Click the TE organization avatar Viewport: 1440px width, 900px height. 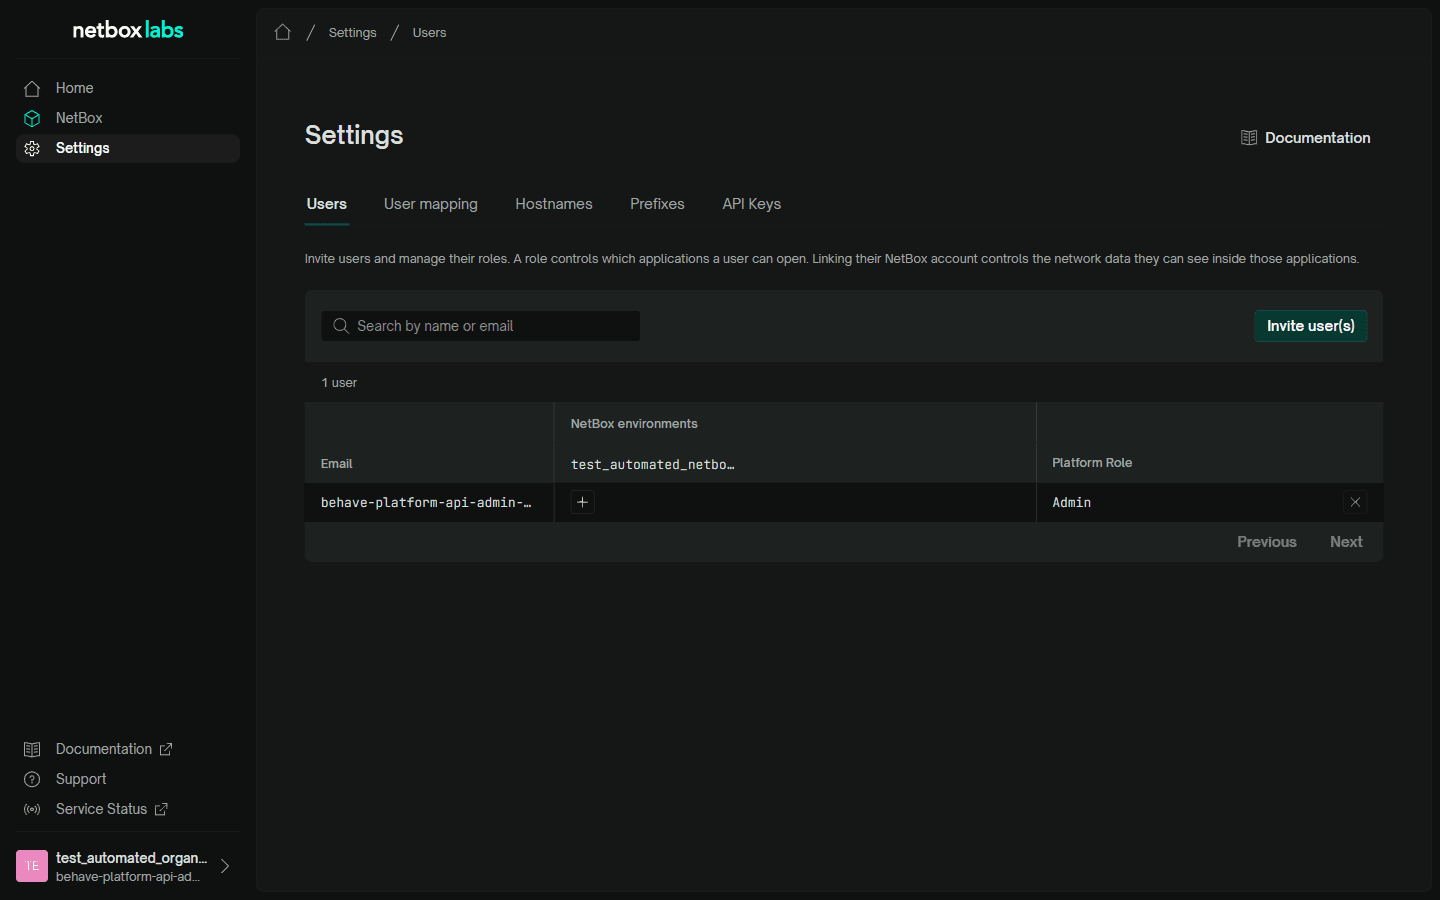click(x=32, y=866)
